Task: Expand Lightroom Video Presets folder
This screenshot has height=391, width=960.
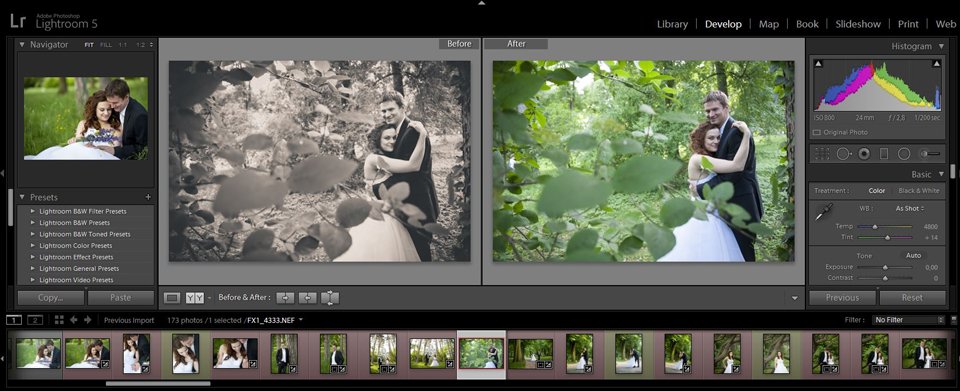Action: pos(33,280)
